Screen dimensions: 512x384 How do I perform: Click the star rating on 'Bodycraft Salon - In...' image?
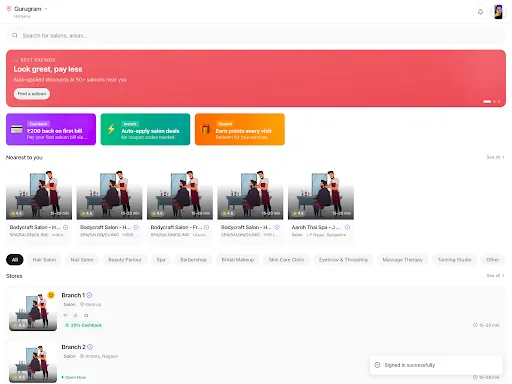[x=17, y=213]
